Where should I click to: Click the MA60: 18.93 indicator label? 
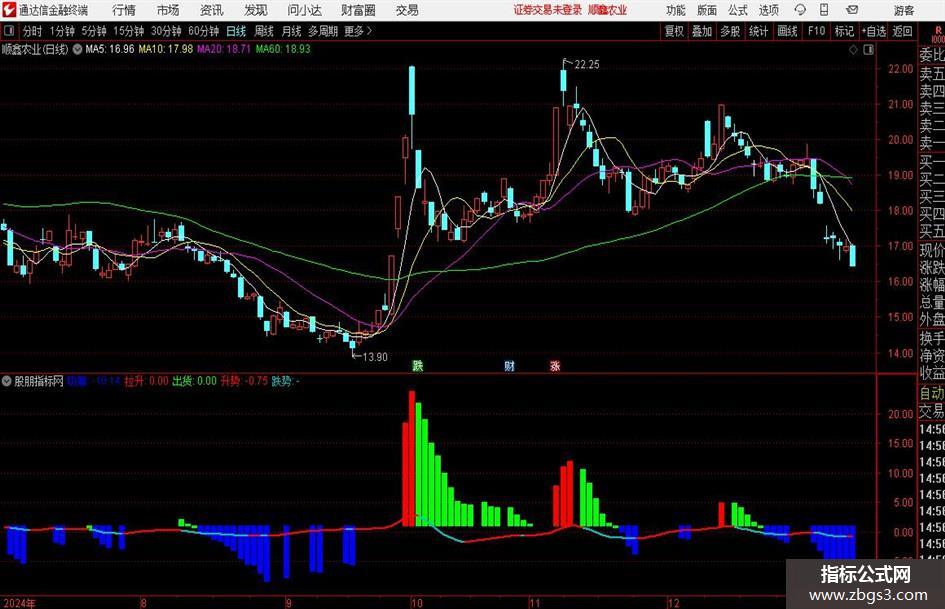pyautogui.click(x=283, y=49)
